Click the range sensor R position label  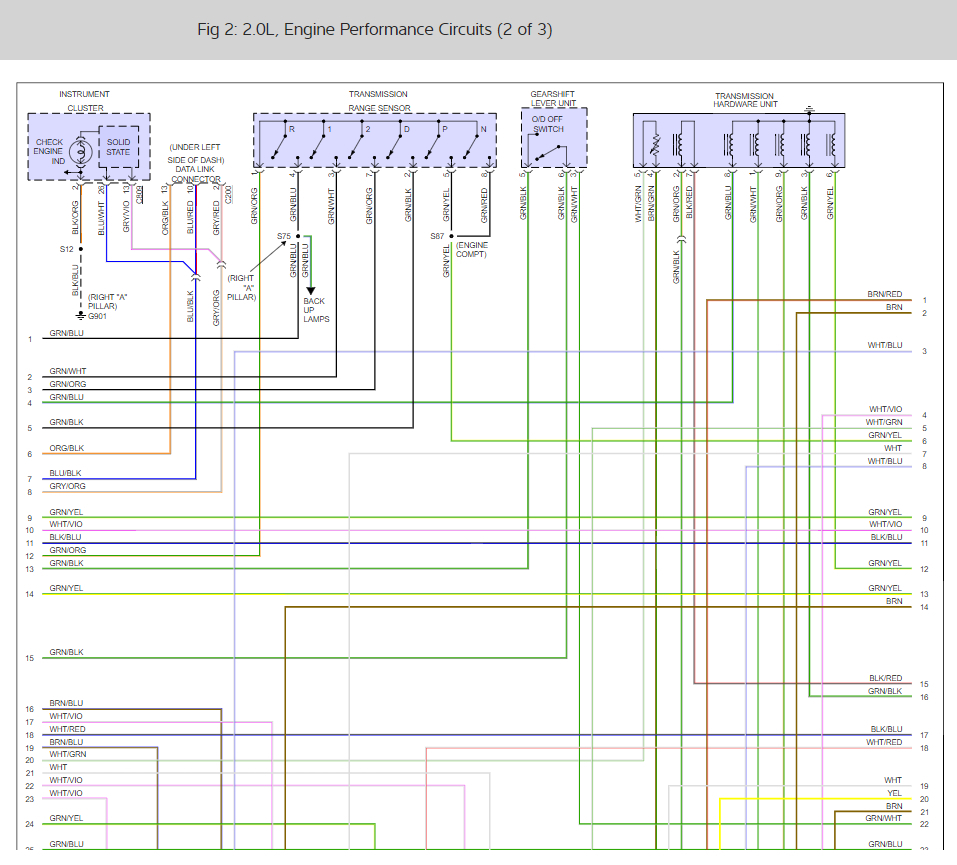pos(292,129)
